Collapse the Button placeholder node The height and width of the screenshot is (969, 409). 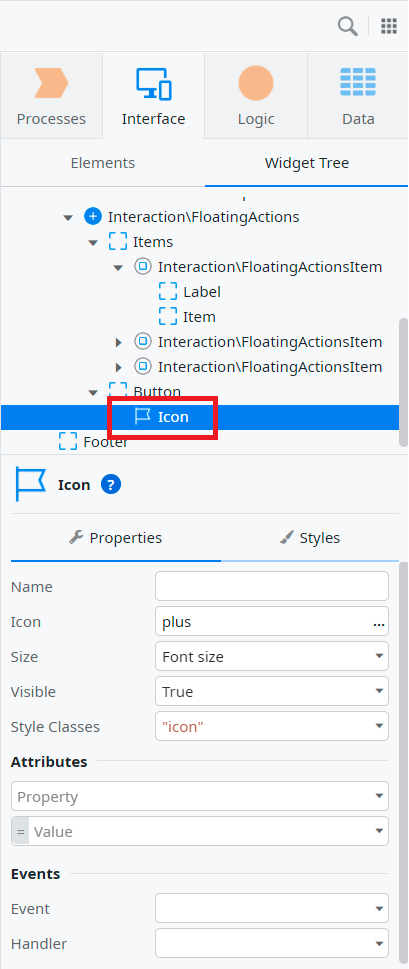[93, 392]
